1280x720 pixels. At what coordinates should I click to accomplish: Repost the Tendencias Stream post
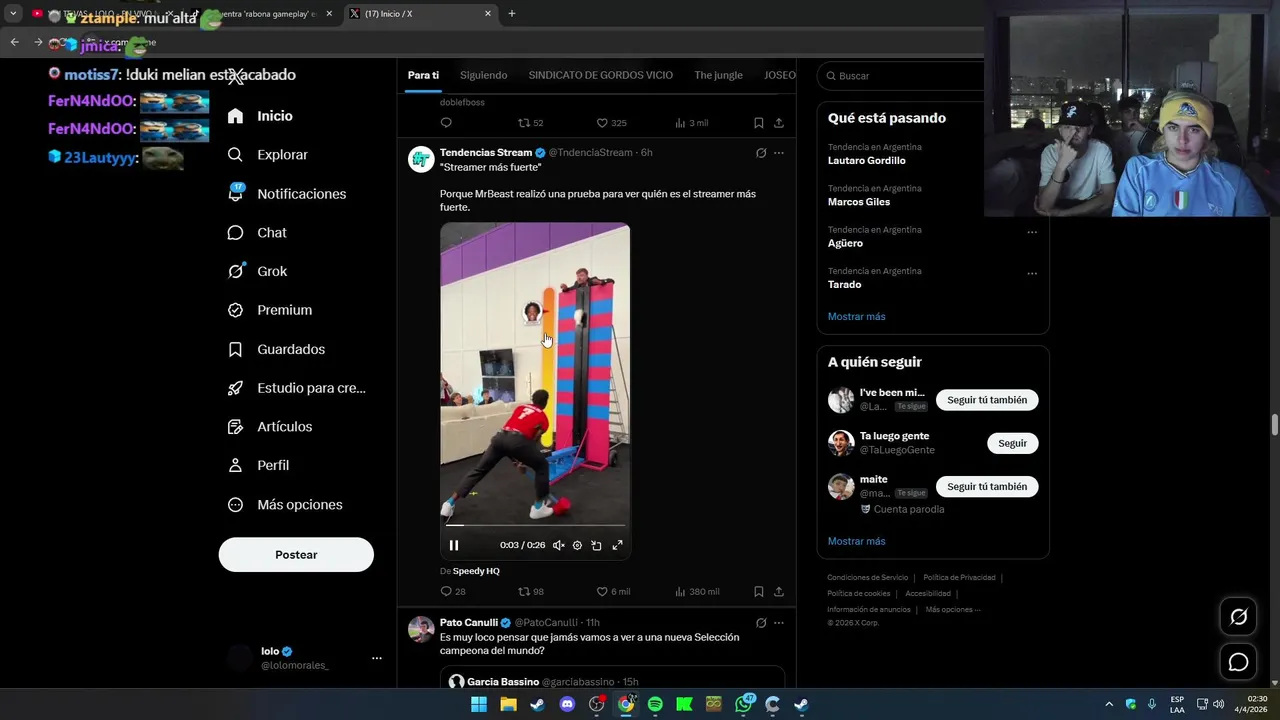pos(530,591)
